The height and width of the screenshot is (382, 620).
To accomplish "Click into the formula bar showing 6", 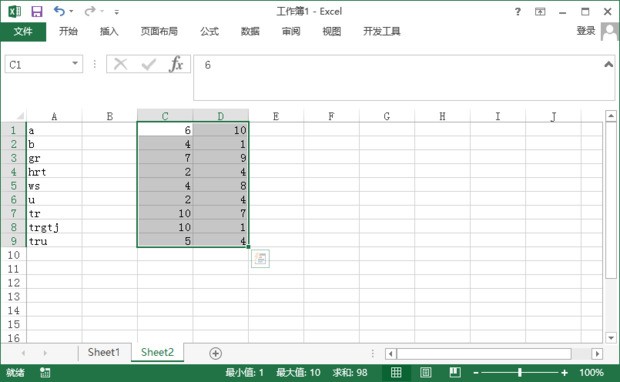I will pos(397,78).
